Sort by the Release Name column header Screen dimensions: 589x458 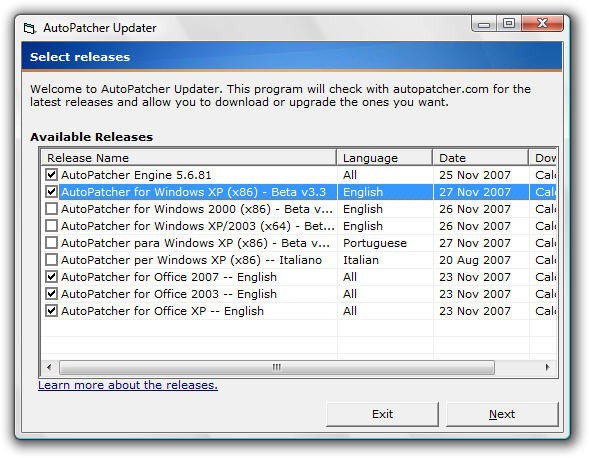pos(189,158)
